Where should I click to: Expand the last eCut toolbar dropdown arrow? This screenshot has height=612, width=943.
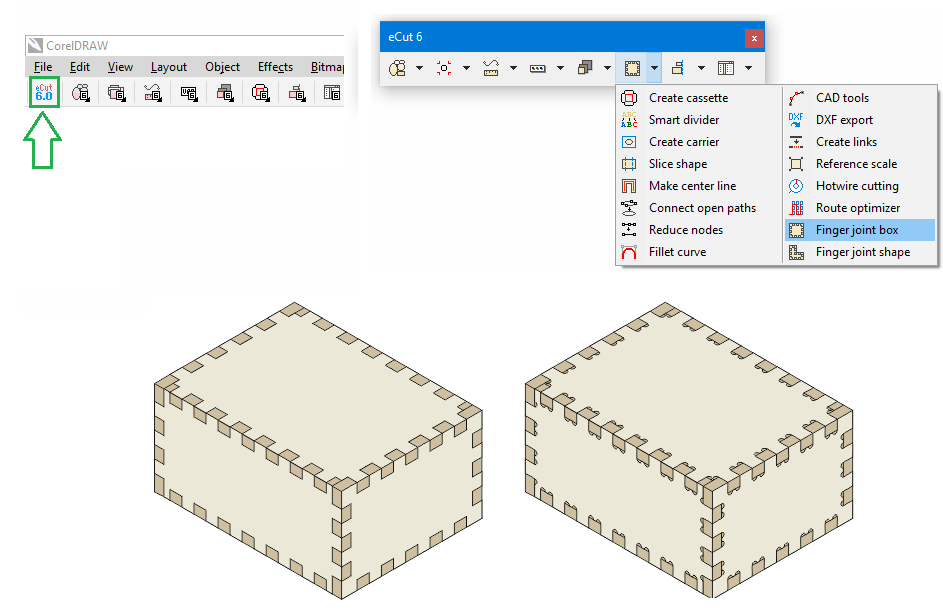tap(748, 69)
